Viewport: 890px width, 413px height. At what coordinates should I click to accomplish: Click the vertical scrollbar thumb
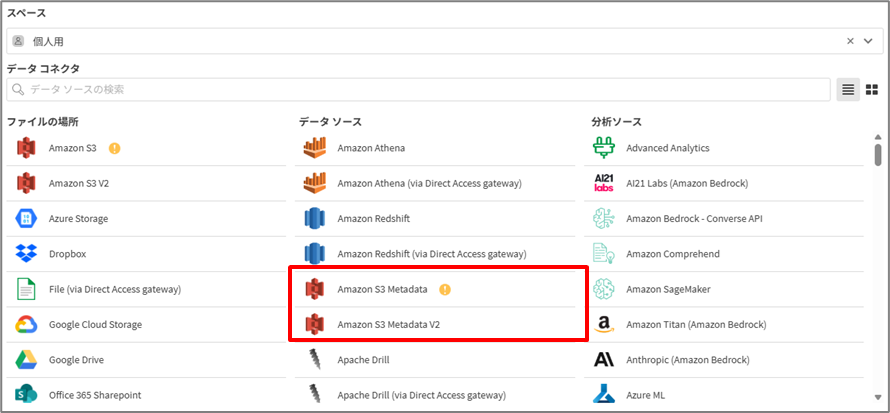click(x=878, y=153)
